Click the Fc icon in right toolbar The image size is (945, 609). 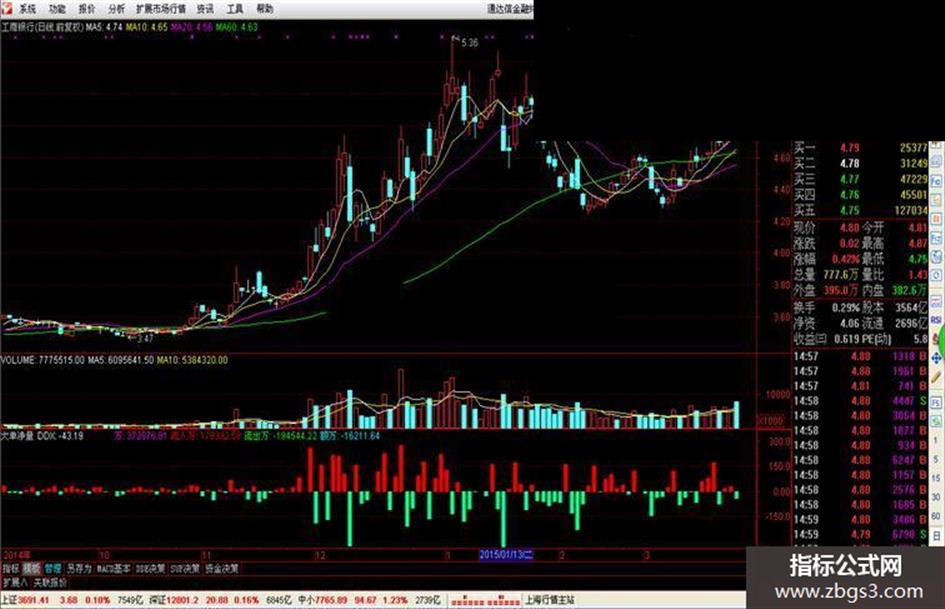coord(935,180)
